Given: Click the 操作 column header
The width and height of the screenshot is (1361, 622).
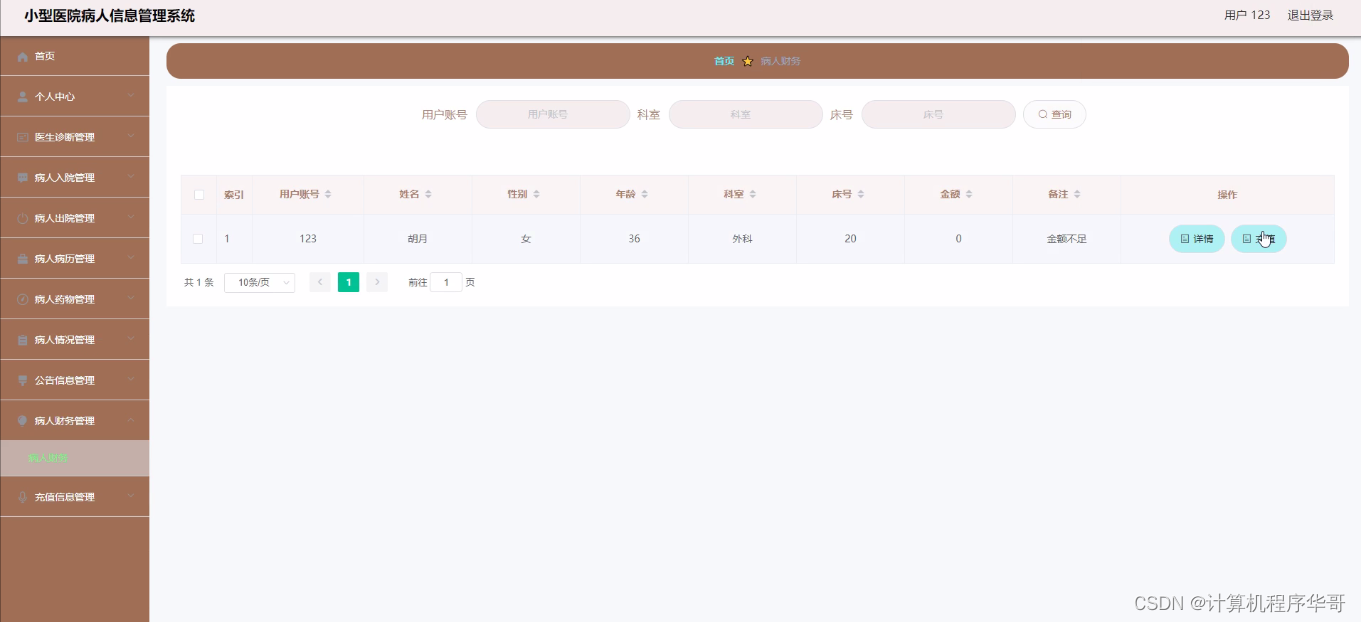Looking at the screenshot, I should tap(1227, 195).
